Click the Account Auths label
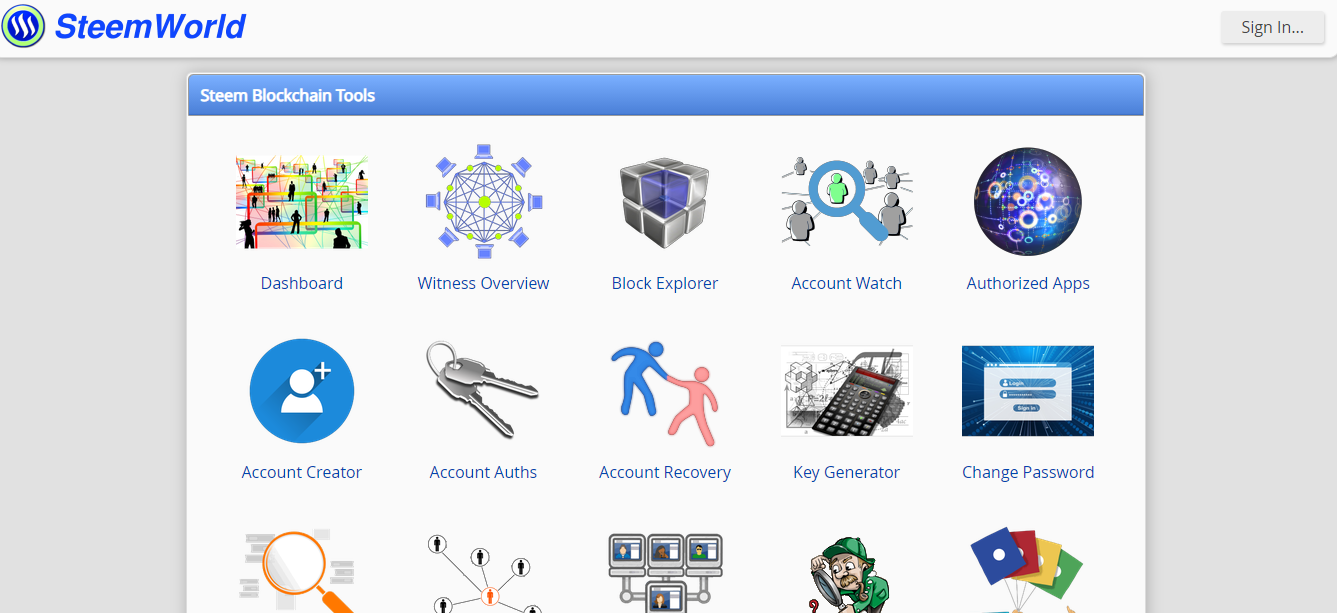This screenshot has height=613, width=1337. (x=484, y=472)
